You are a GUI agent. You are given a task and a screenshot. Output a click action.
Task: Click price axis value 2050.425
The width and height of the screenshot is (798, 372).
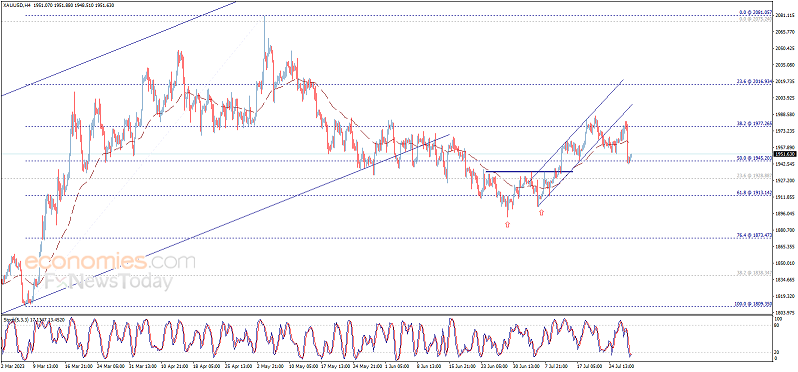click(x=784, y=49)
